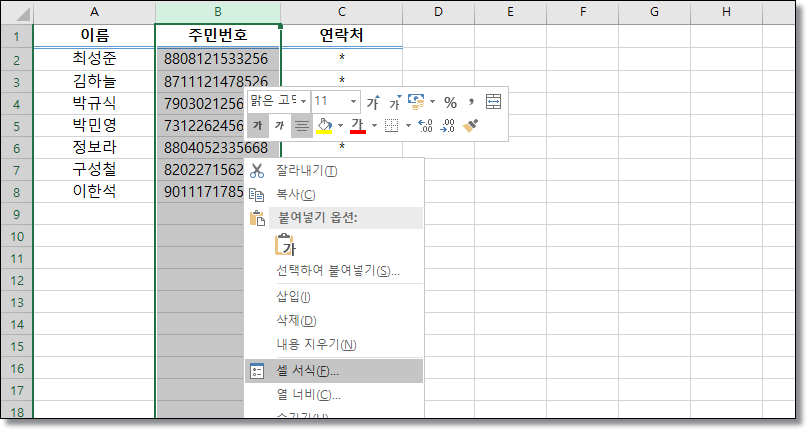Choose 삭제(D) from context menu

click(334, 320)
